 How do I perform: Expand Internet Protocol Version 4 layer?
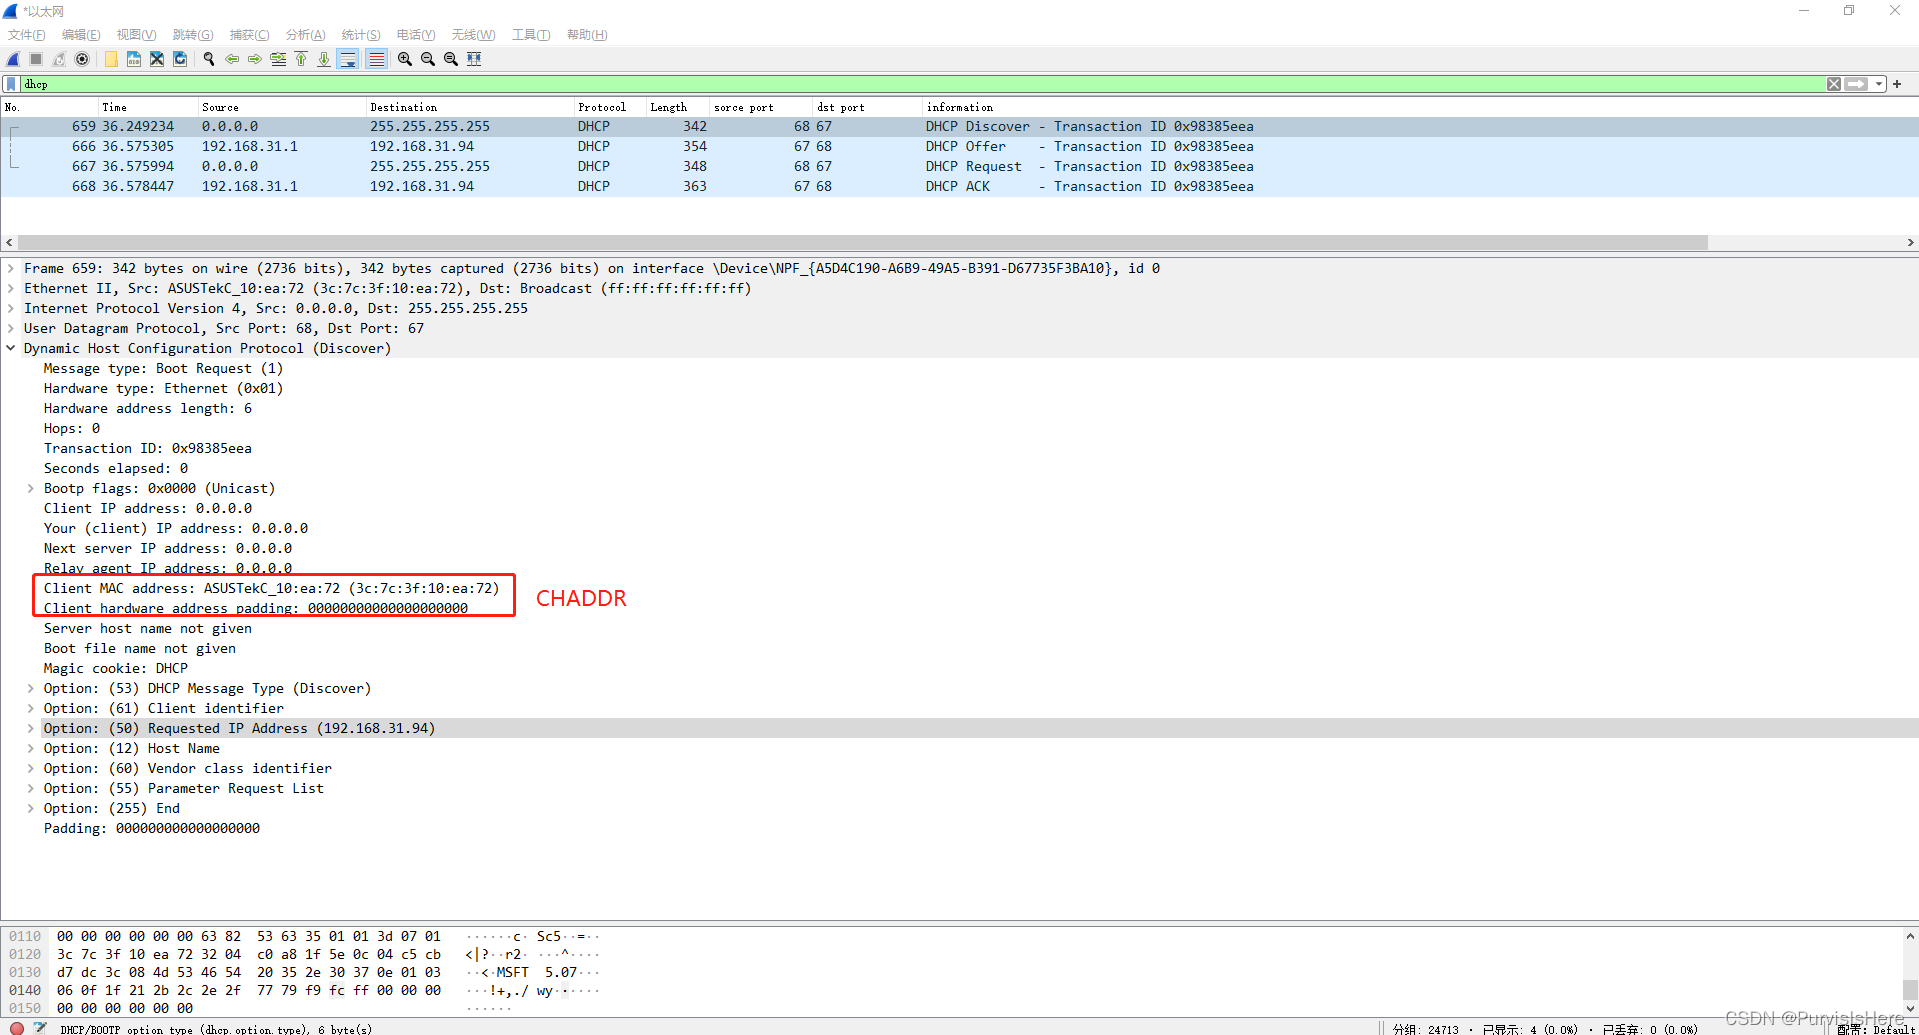11,308
